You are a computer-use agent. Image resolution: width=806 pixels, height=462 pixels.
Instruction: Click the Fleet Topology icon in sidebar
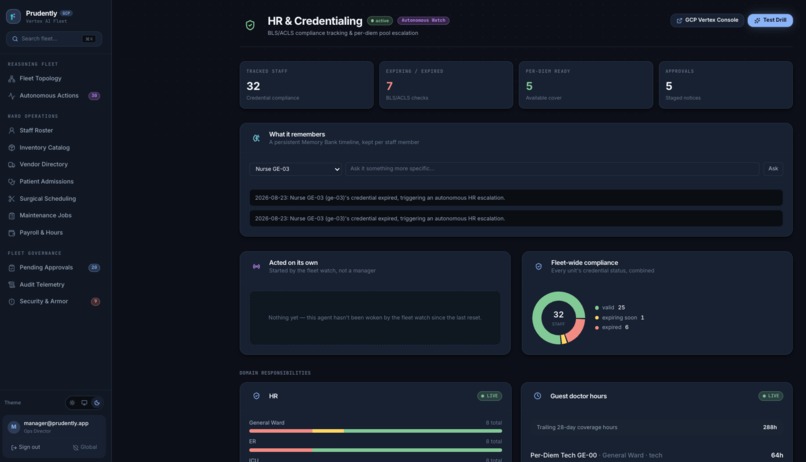click(11, 79)
